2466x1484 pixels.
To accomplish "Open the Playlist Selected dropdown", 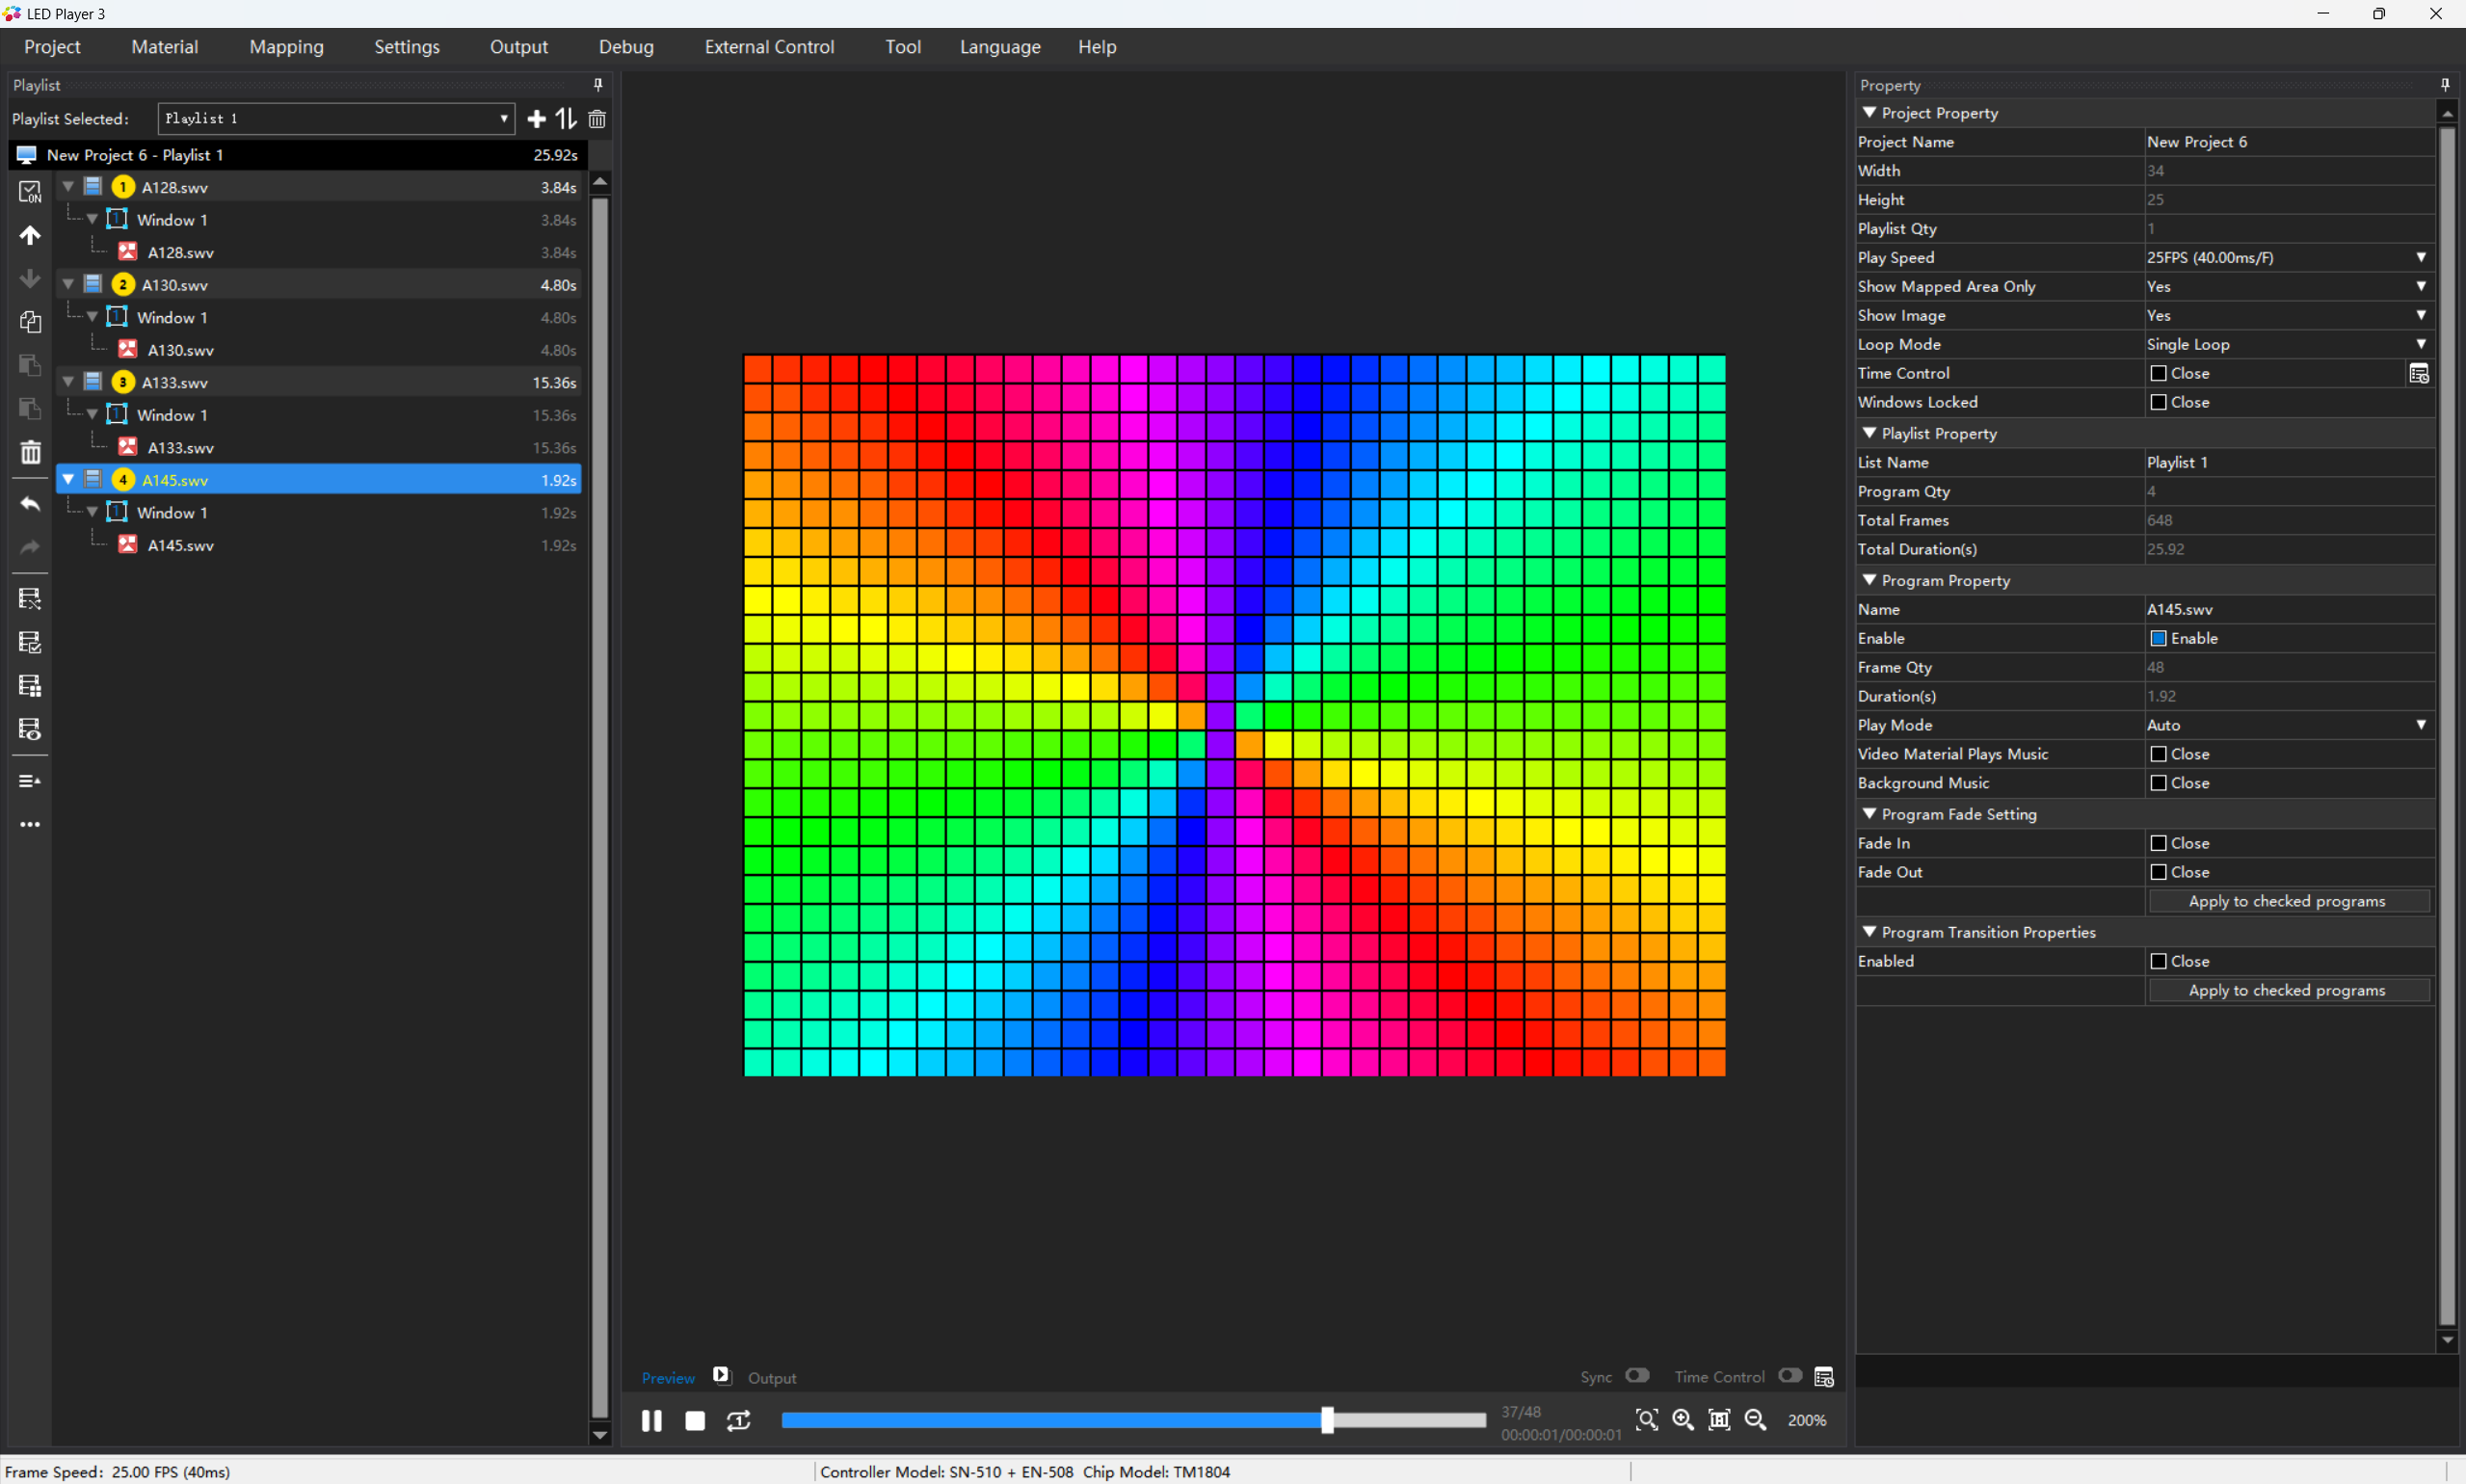I will (x=336, y=119).
